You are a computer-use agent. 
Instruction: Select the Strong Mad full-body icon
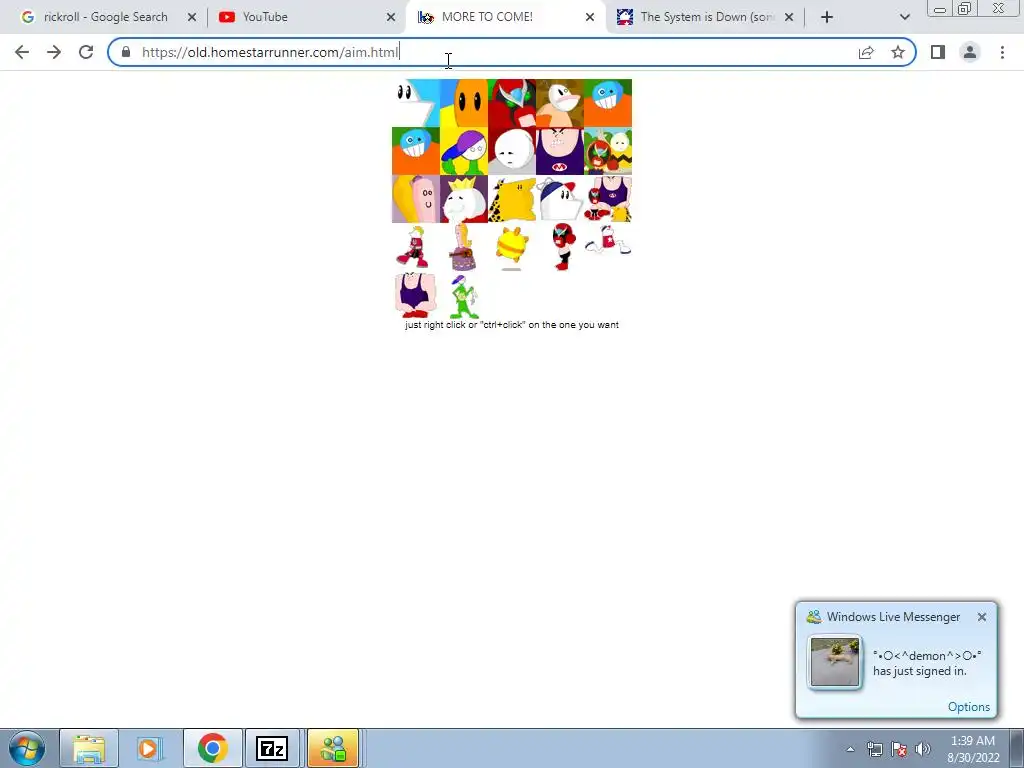[x=415, y=295]
